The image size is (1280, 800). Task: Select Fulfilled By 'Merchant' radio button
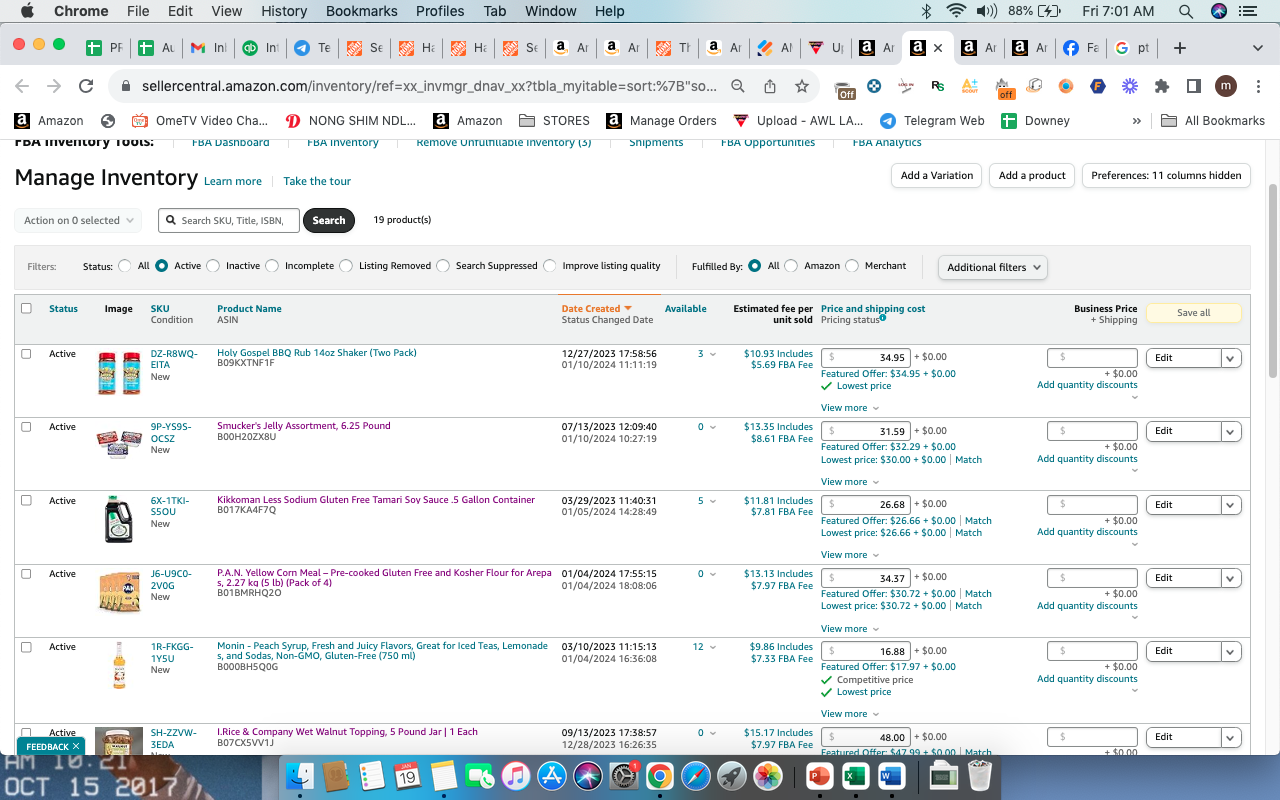852,266
